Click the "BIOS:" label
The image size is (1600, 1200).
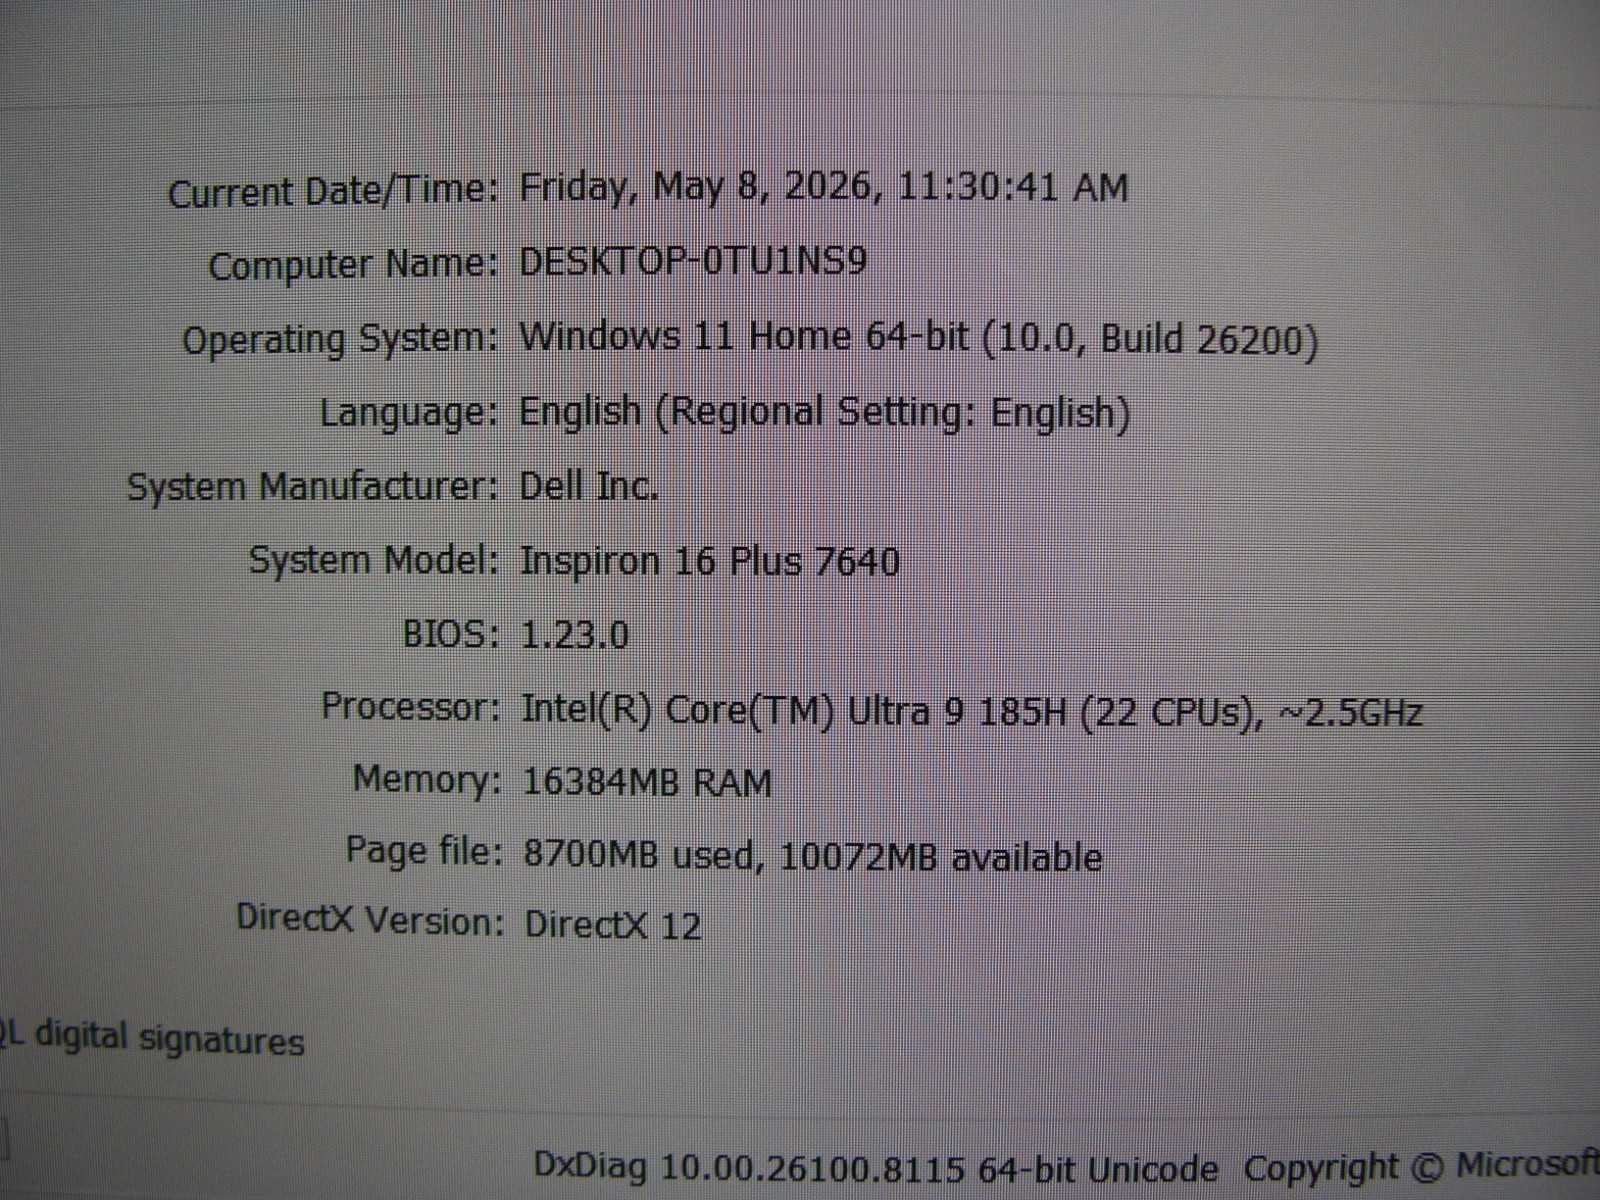coord(451,634)
